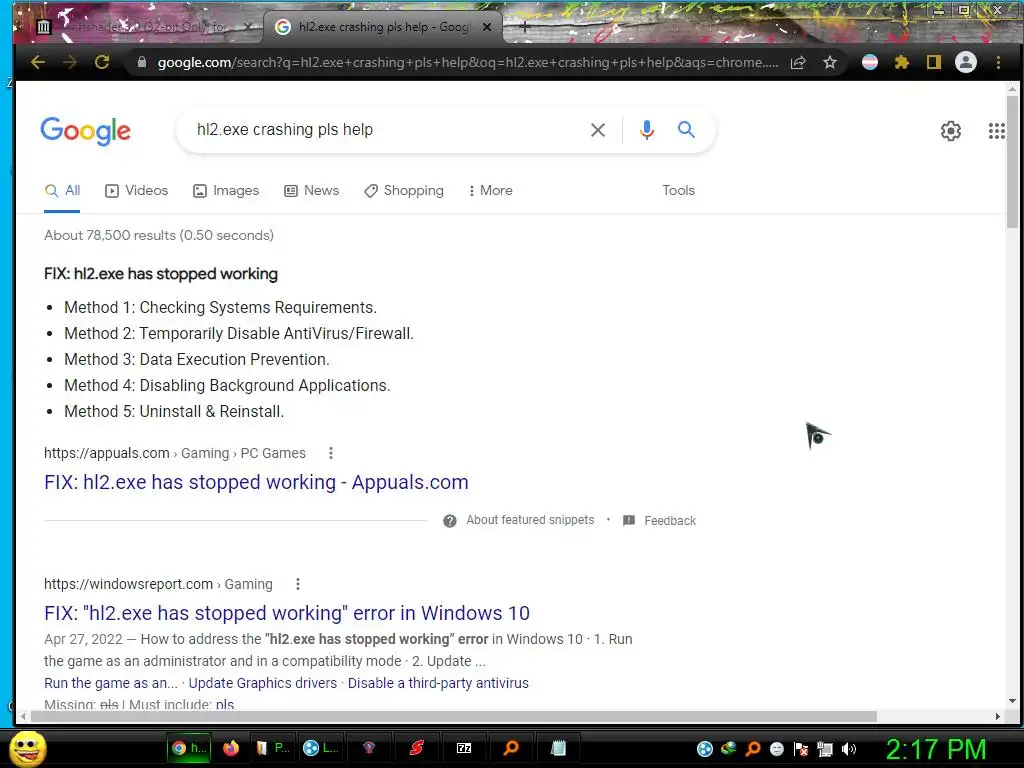Close the Internet Archive background tab
The height and width of the screenshot is (768, 1024).
(x=248, y=27)
